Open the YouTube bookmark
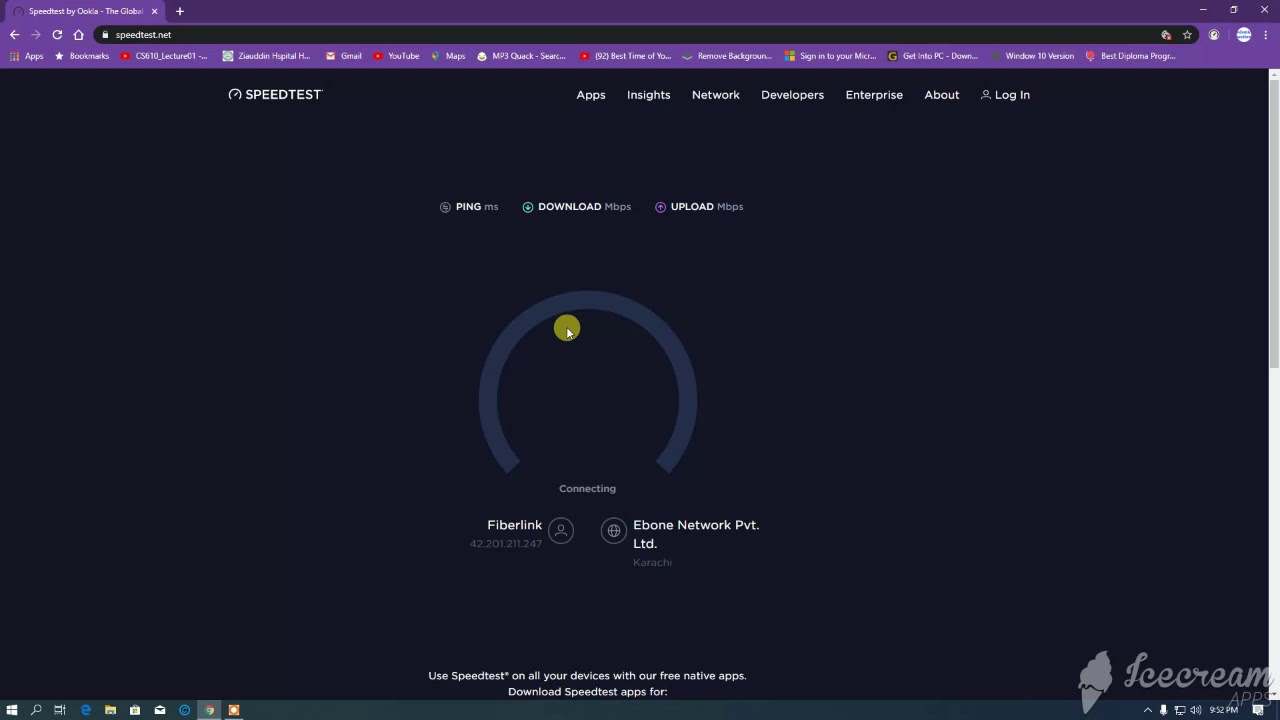1280x720 pixels. (396, 56)
